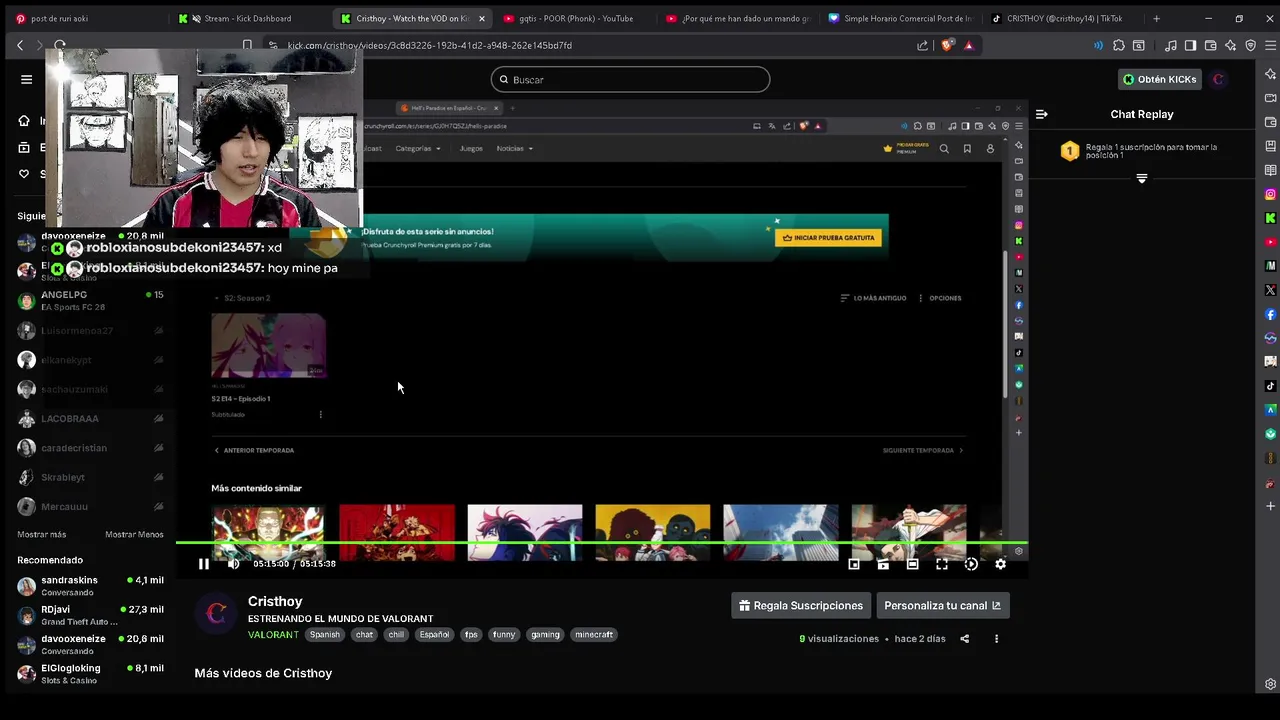Switch to Simple Horario Comercial tab

tap(900, 18)
